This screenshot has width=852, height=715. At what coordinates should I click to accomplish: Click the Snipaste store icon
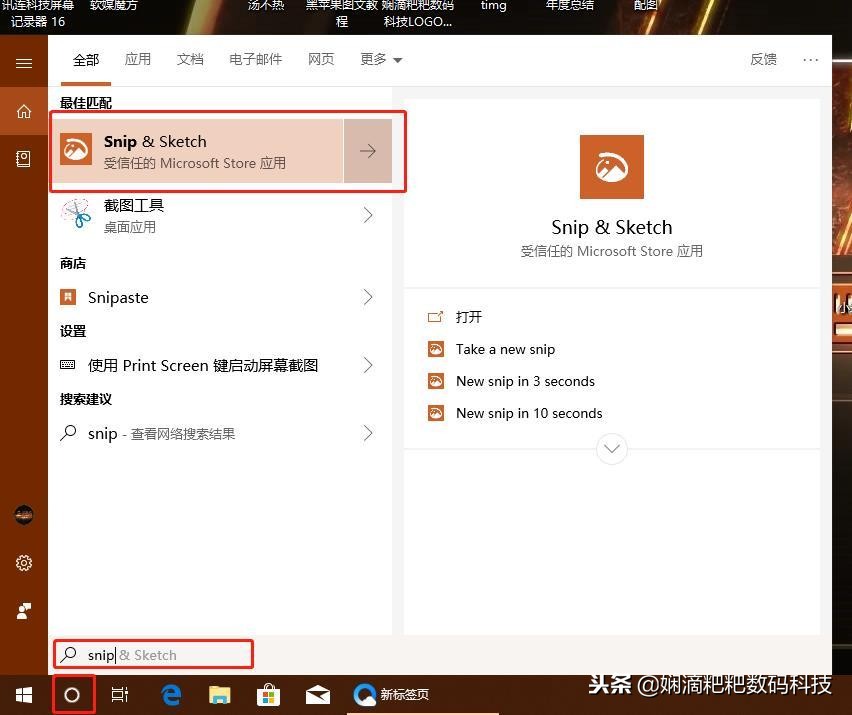click(x=68, y=297)
